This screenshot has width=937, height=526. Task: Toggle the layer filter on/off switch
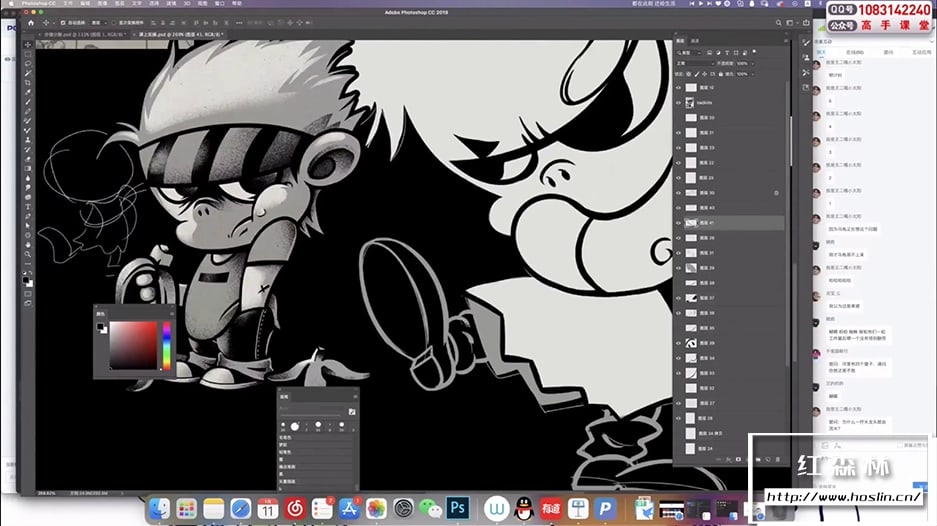754,53
